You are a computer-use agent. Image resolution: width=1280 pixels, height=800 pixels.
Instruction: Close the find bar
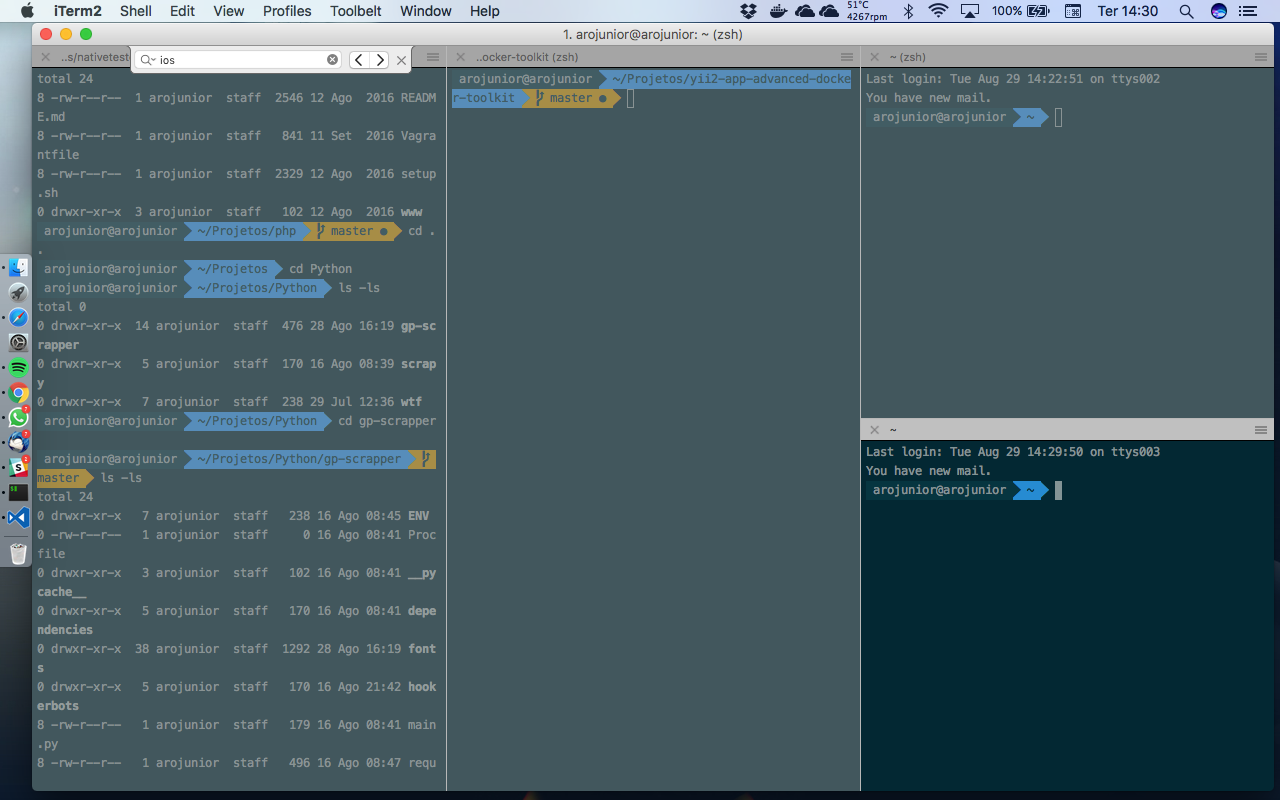(401, 60)
